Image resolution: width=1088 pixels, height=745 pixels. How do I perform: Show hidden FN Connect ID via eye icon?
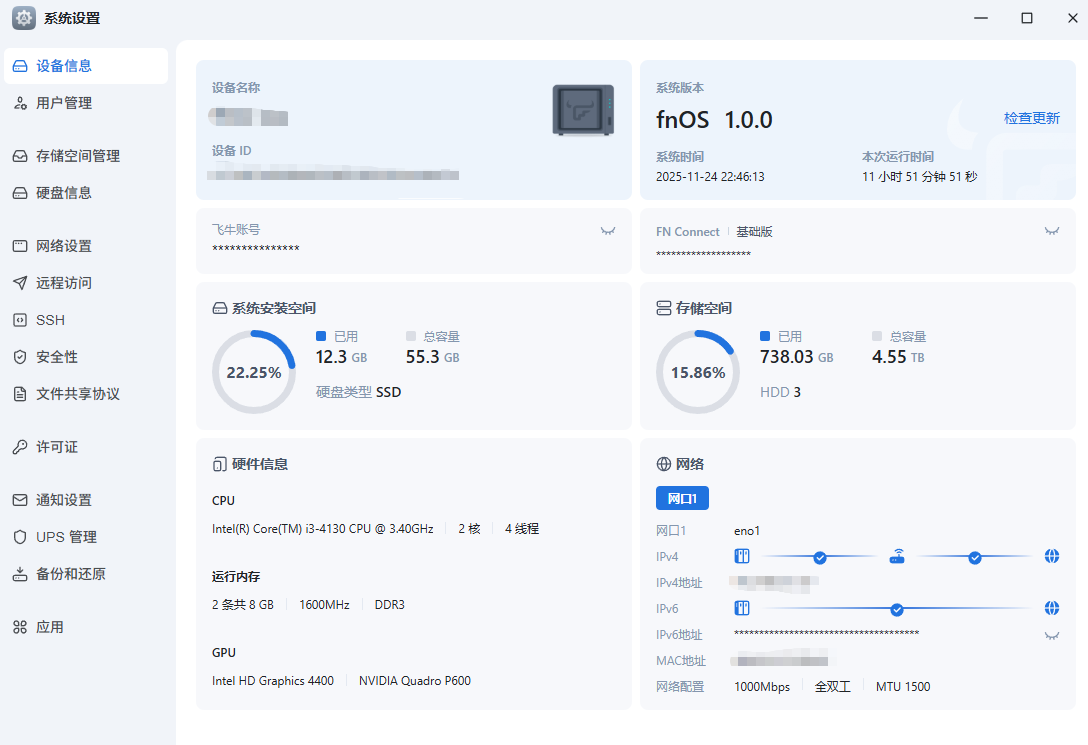pos(1051,231)
